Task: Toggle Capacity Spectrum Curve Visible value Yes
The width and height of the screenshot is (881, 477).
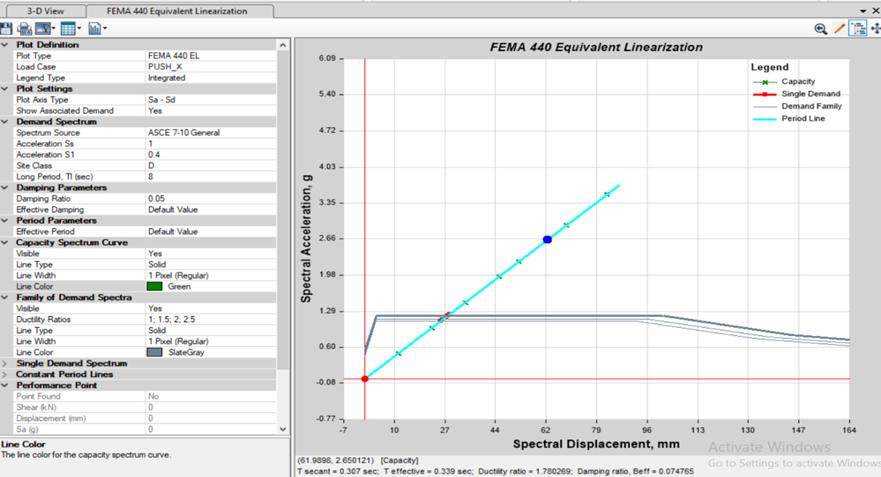Action: [211, 253]
